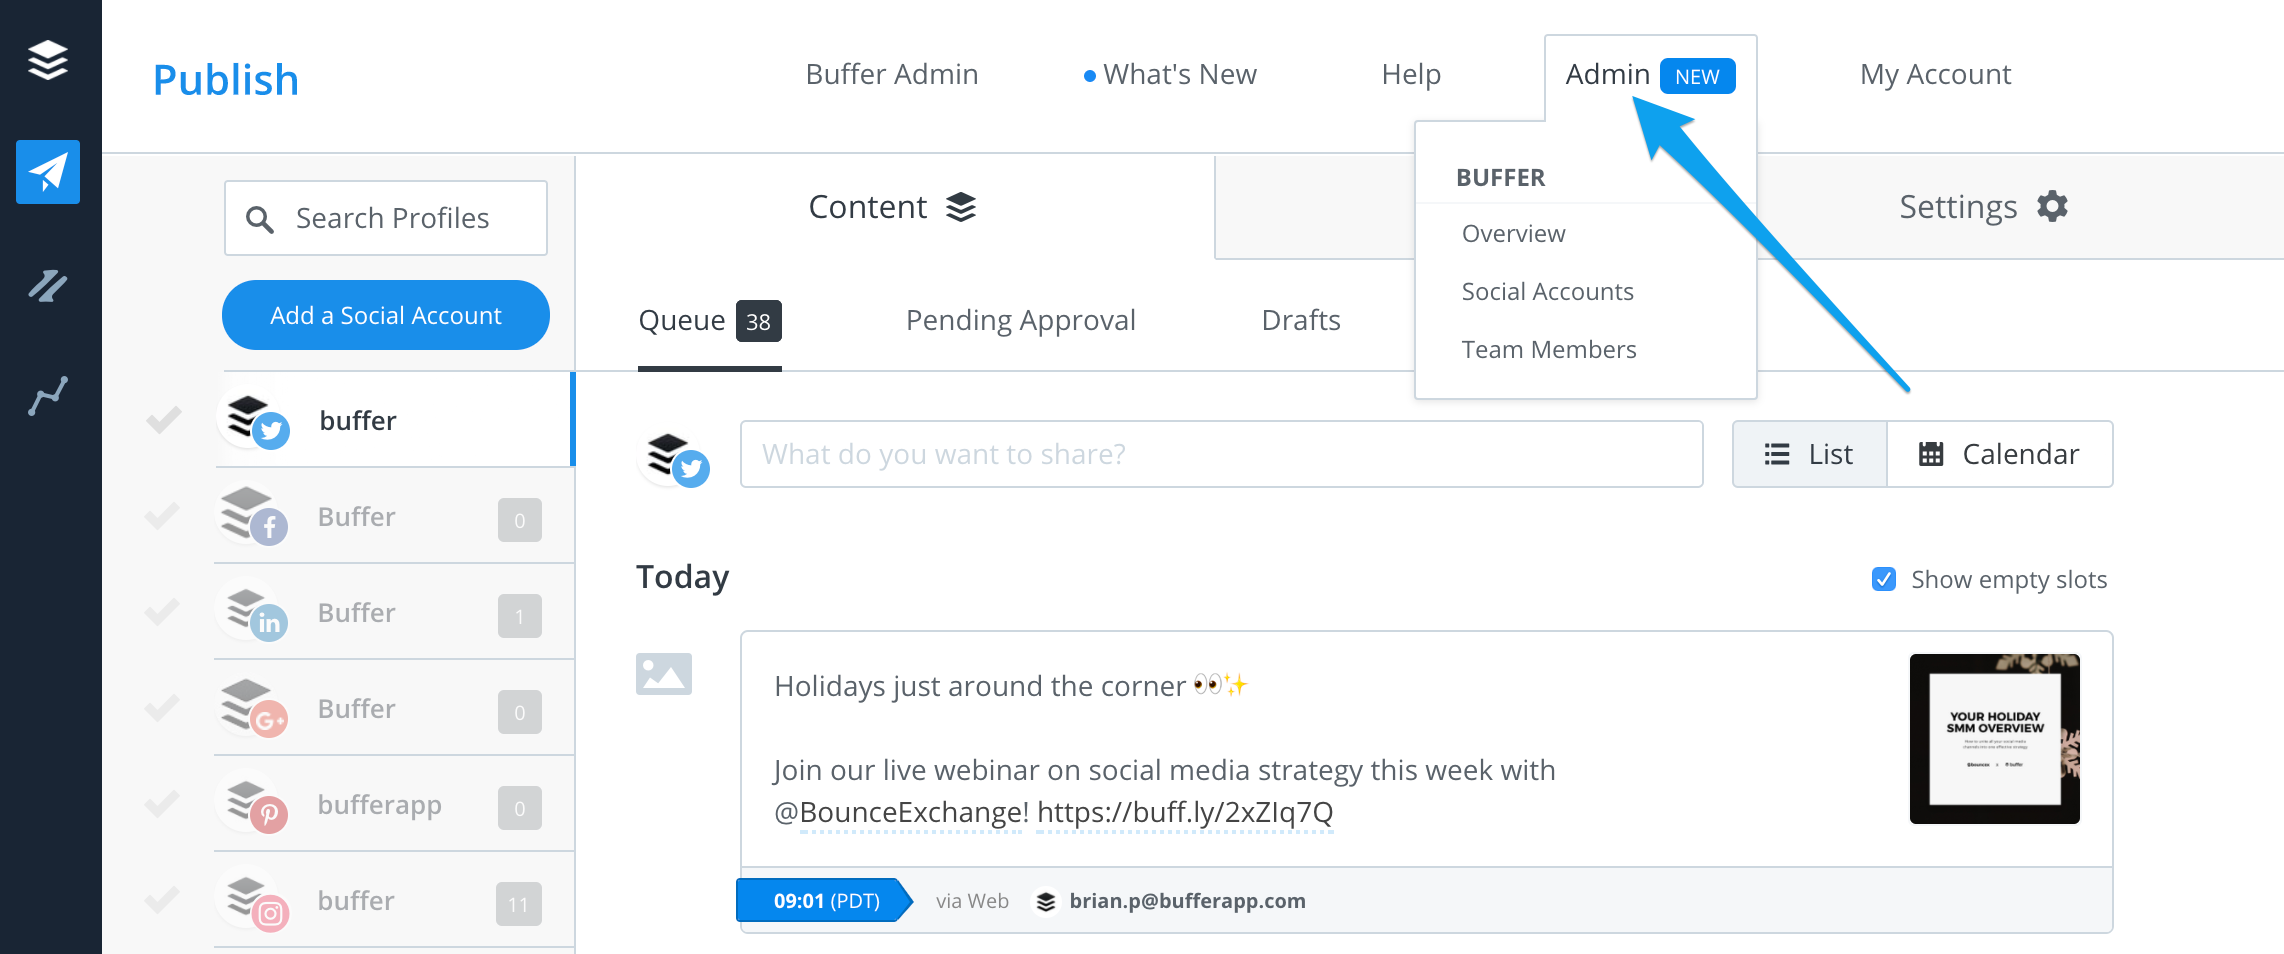Switch to Calendar view
Image resolution: width=2284 pixels, height=954 pixels.
click(2020, 454)
